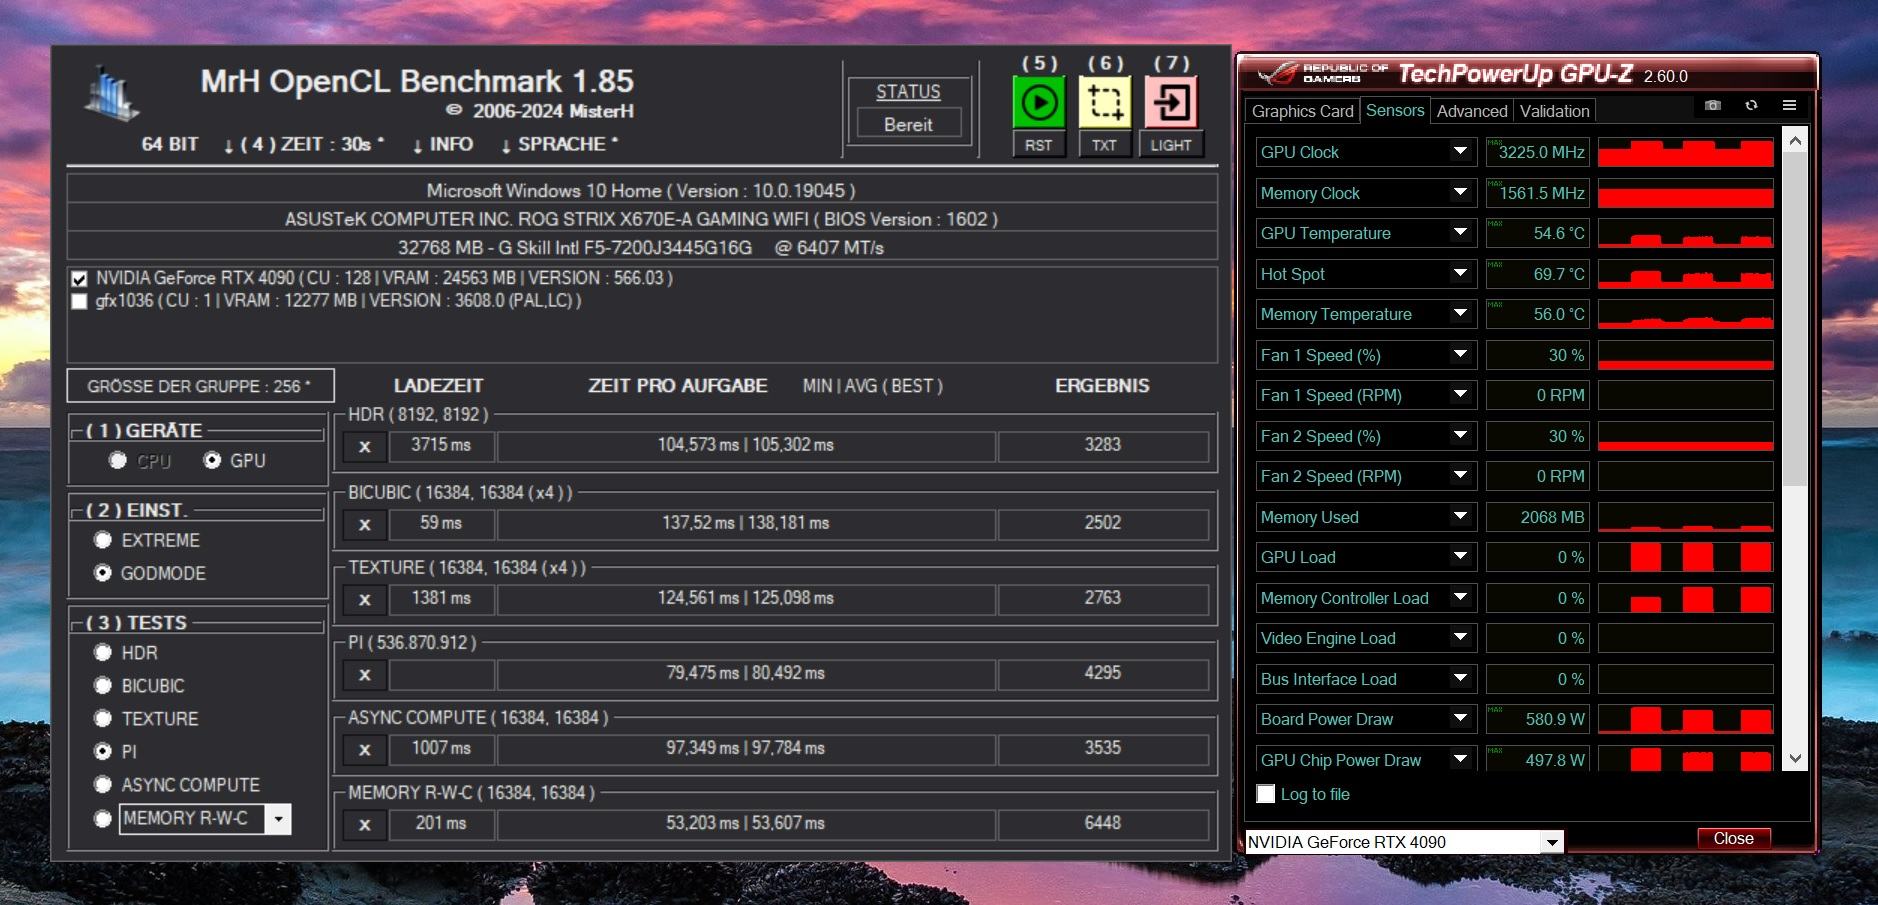1878x905 pixels.
Task: Switch to Sensors tab
Action: click(1395, 110)
